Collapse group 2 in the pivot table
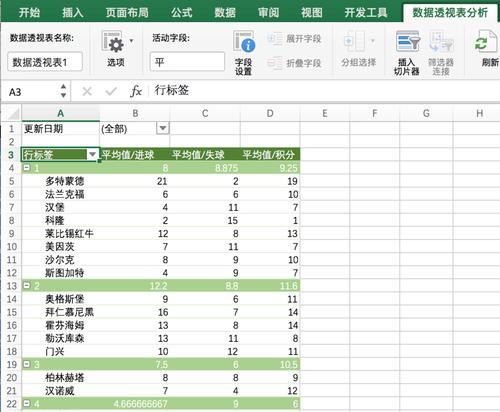Screen dimensions: 500x412 pyautogui.click(x=27, y=285)
